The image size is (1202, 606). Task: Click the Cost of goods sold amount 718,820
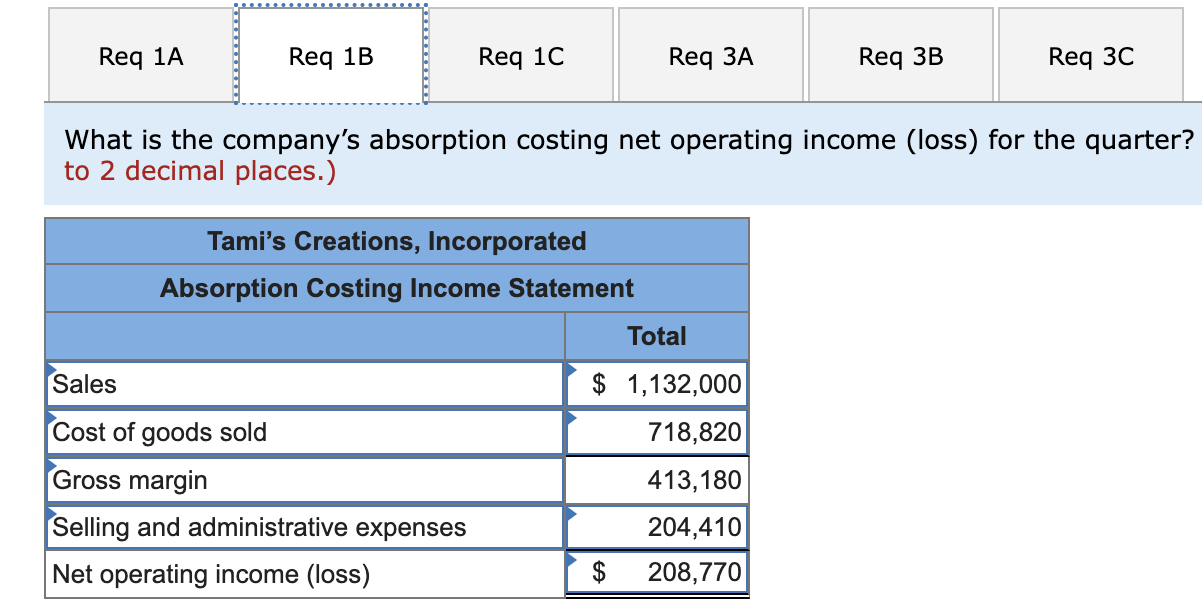tap(657, 432)
